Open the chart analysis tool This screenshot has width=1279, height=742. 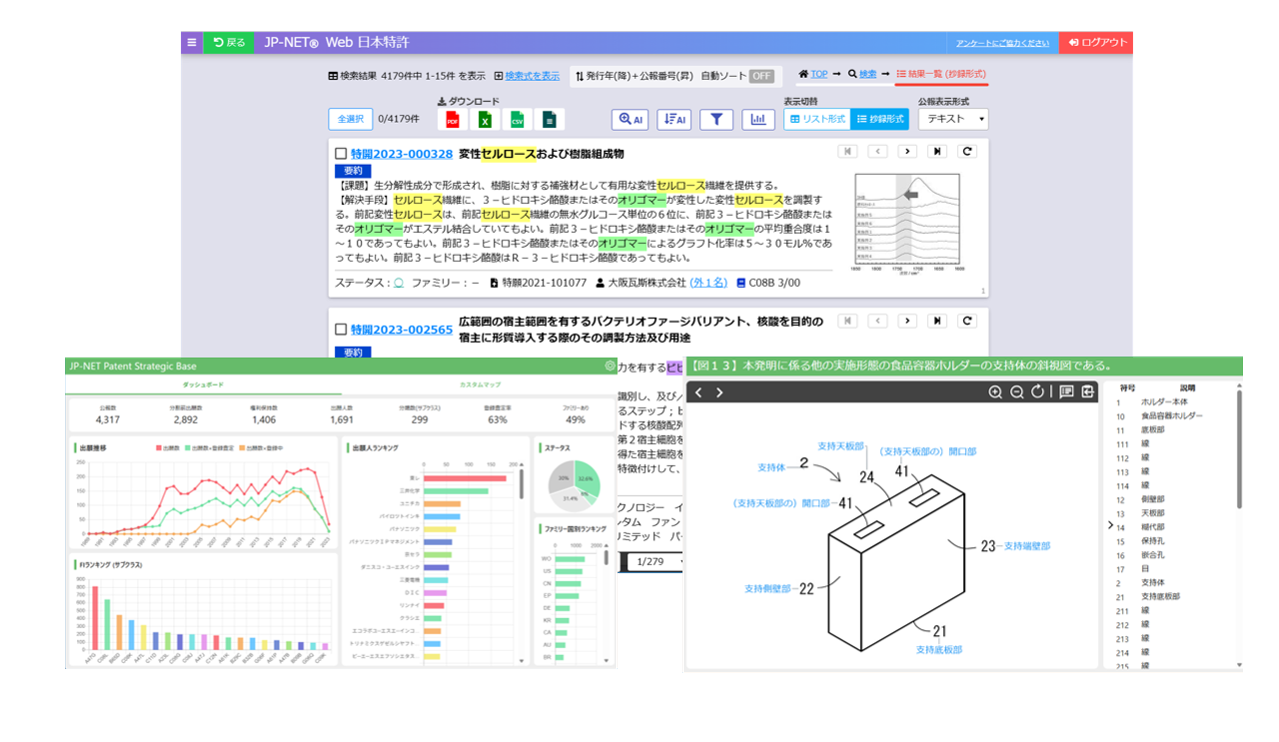click(x=758, y=119)
